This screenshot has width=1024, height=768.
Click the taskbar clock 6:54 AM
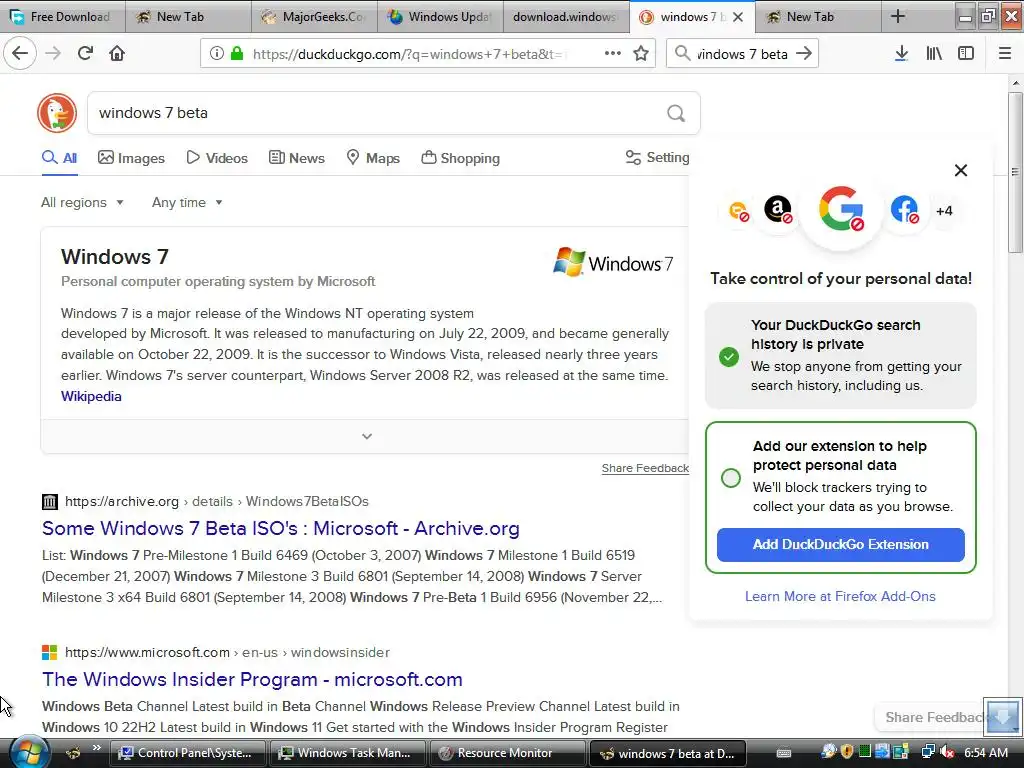986,753
